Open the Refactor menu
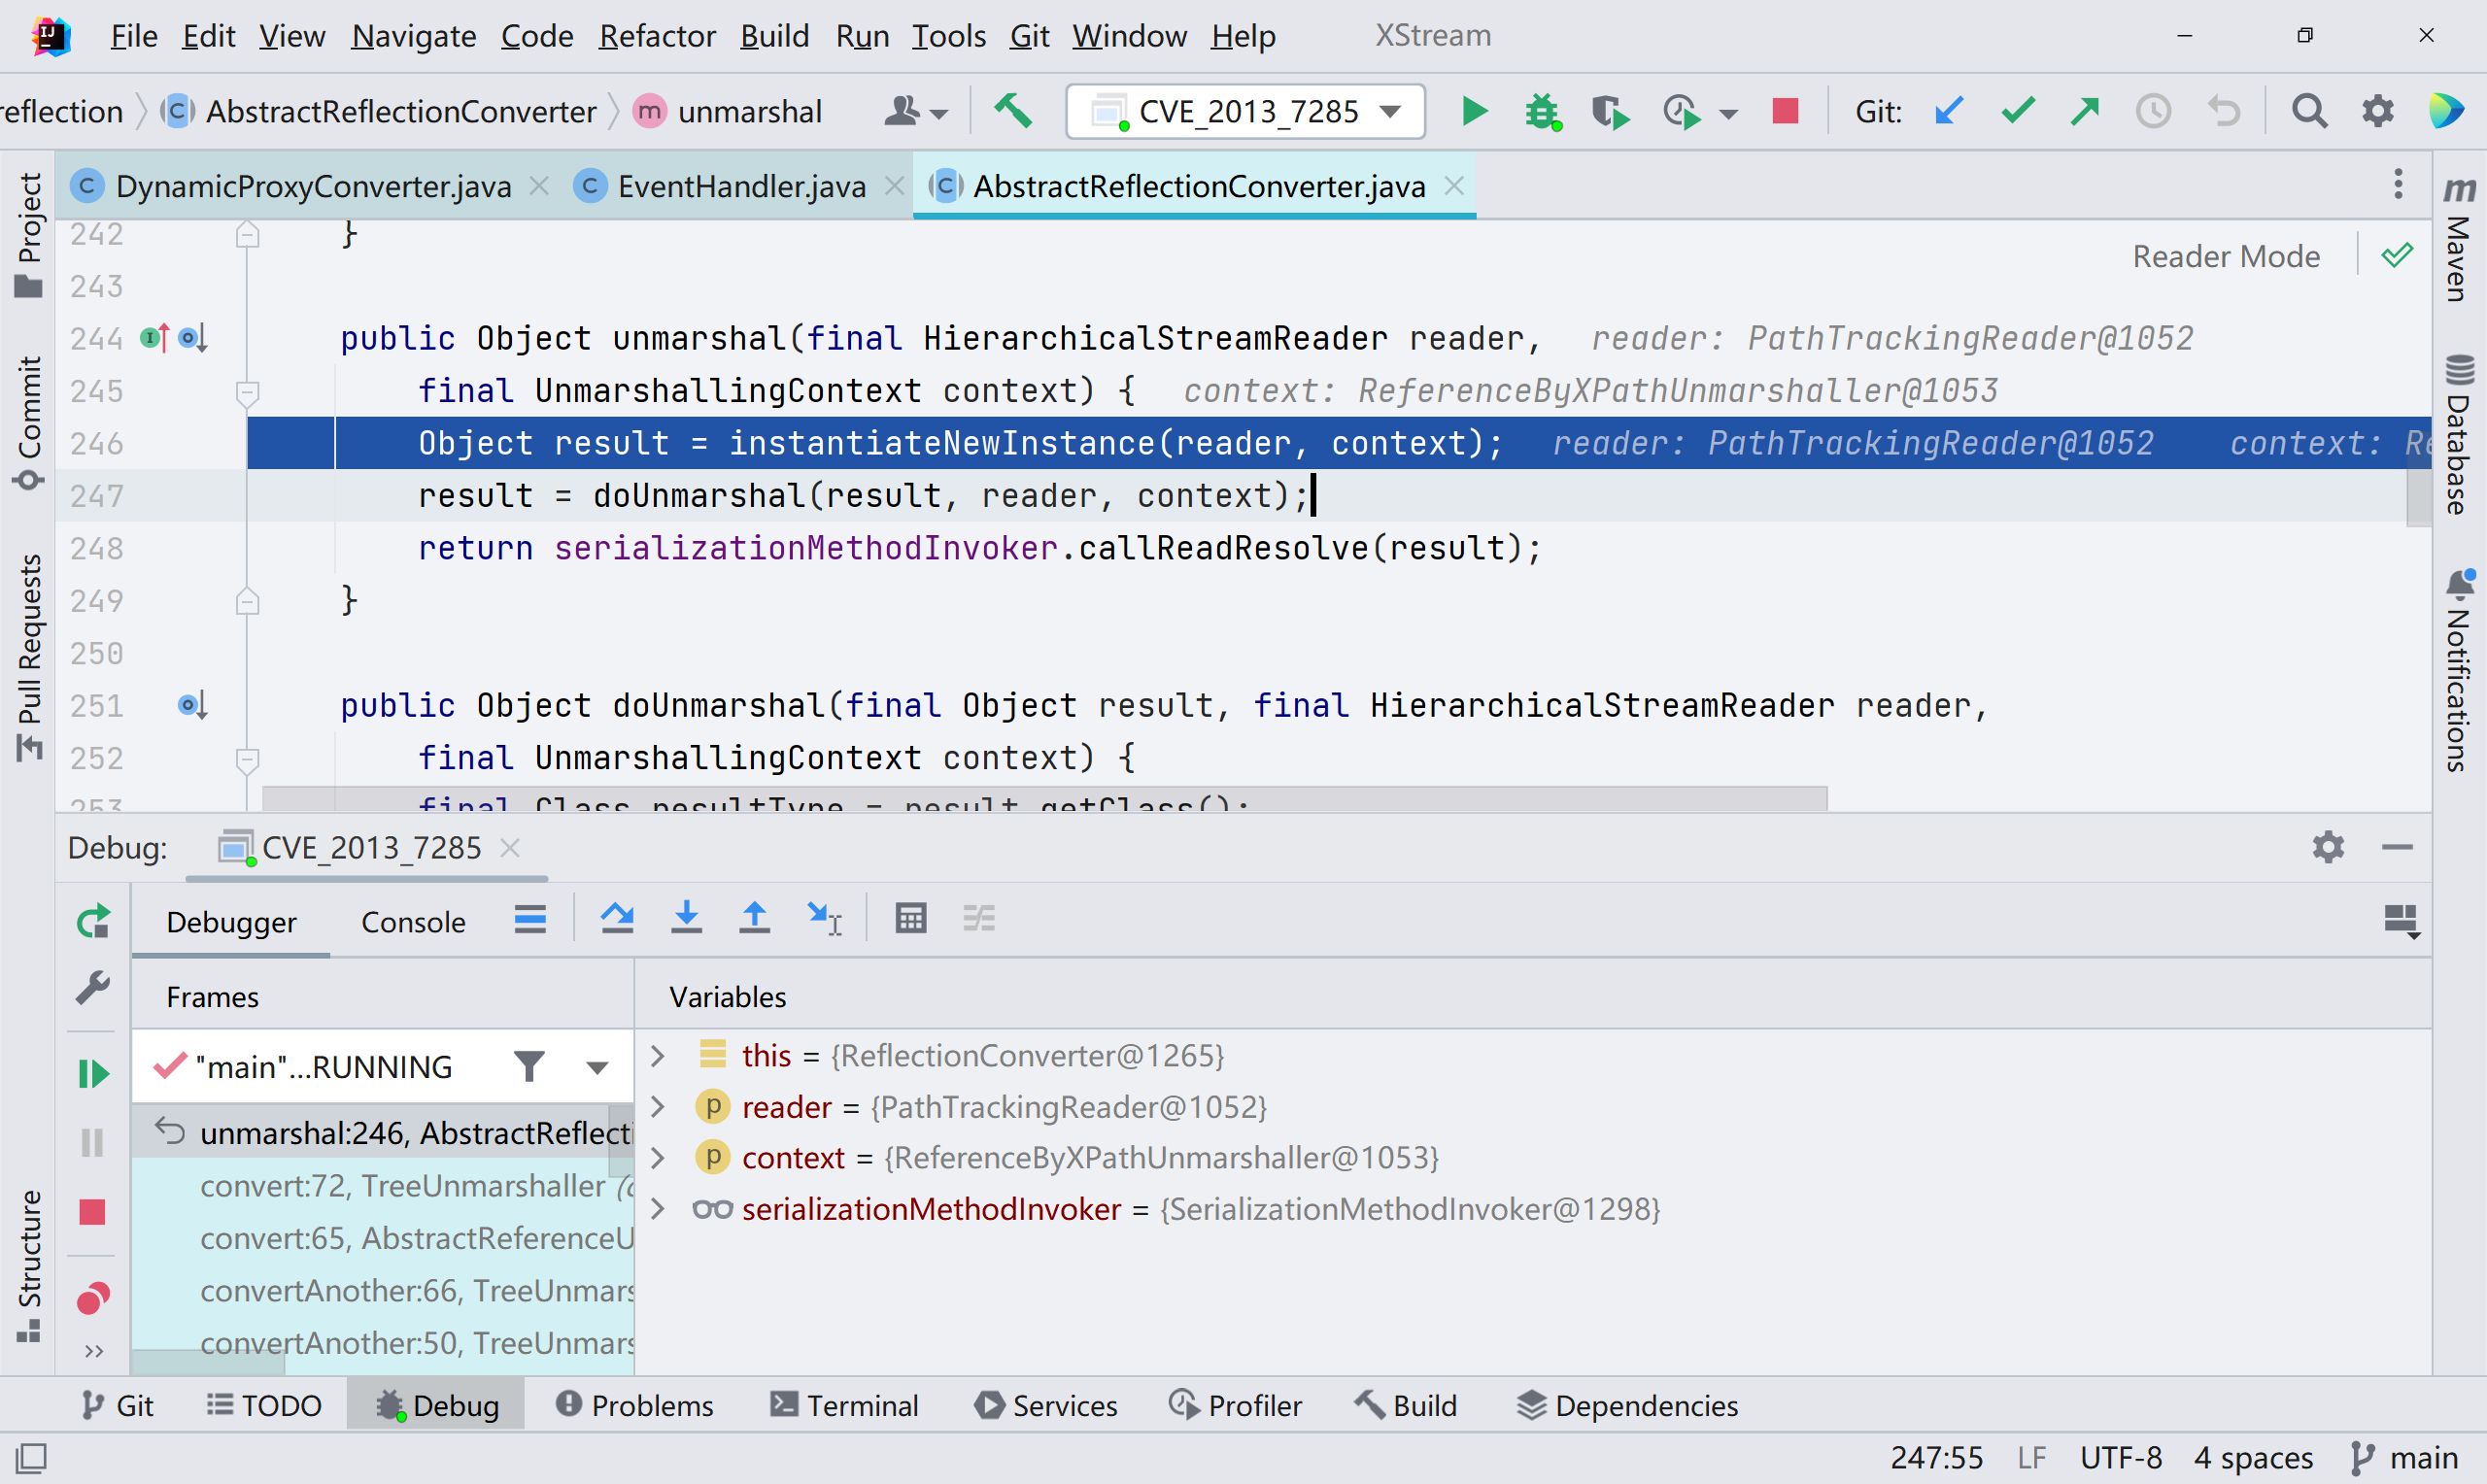 pyautogui.click(x=656, y=36)
